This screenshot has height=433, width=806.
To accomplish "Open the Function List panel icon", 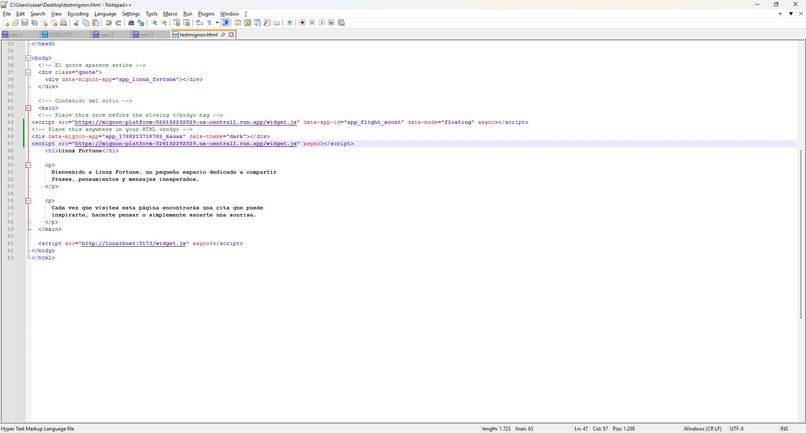I will click(x=267, y=23).
